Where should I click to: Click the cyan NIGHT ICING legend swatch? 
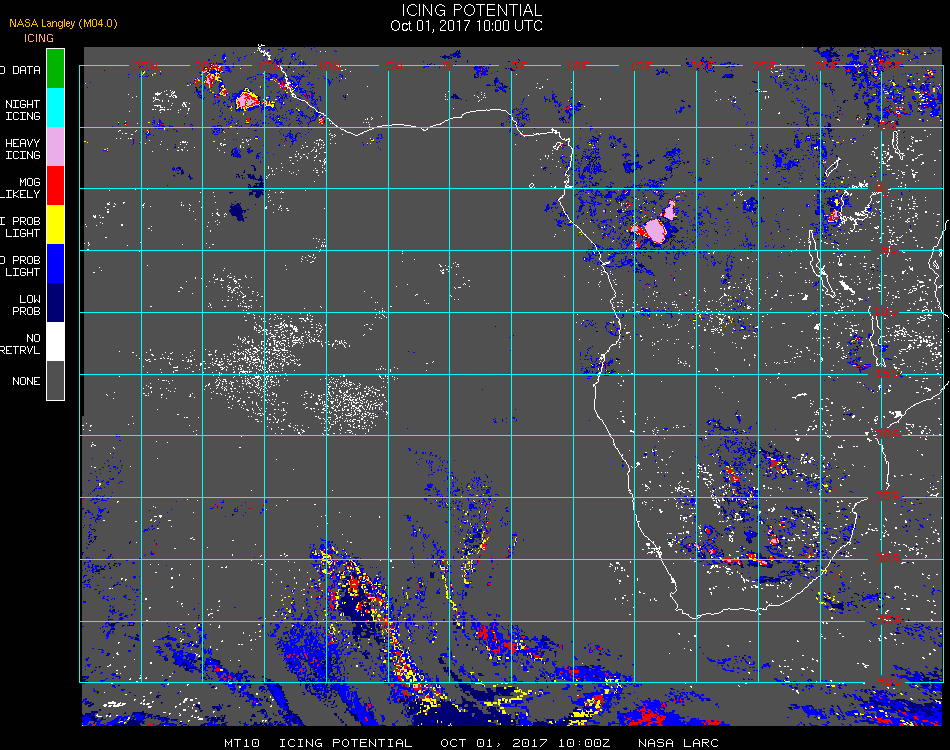tap(55, 107)
